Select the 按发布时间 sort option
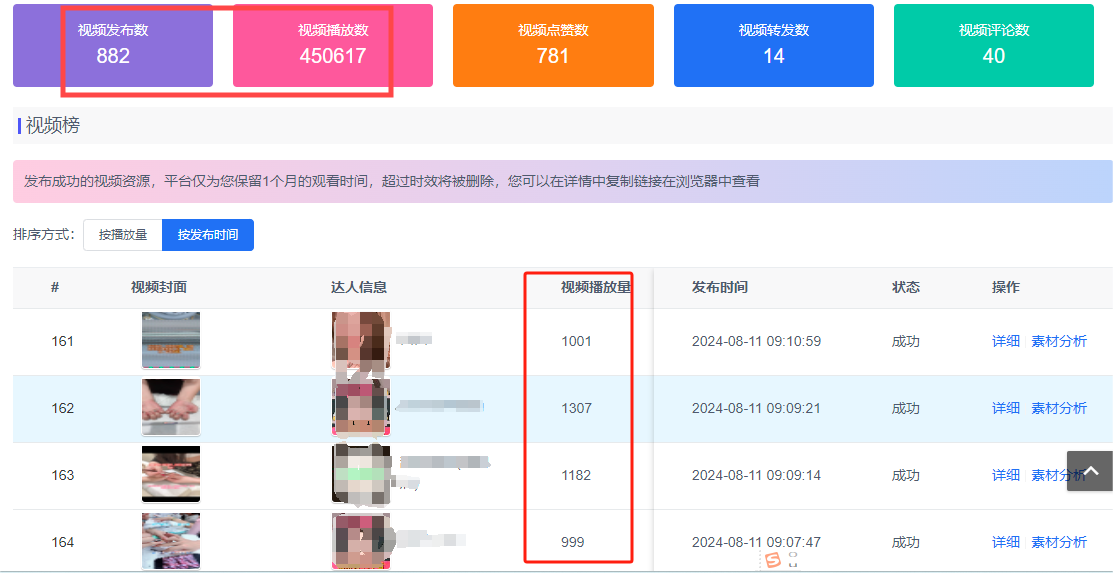Viewport: 1113px width, 573px height. pyautogui.click(x=208, y=235)
